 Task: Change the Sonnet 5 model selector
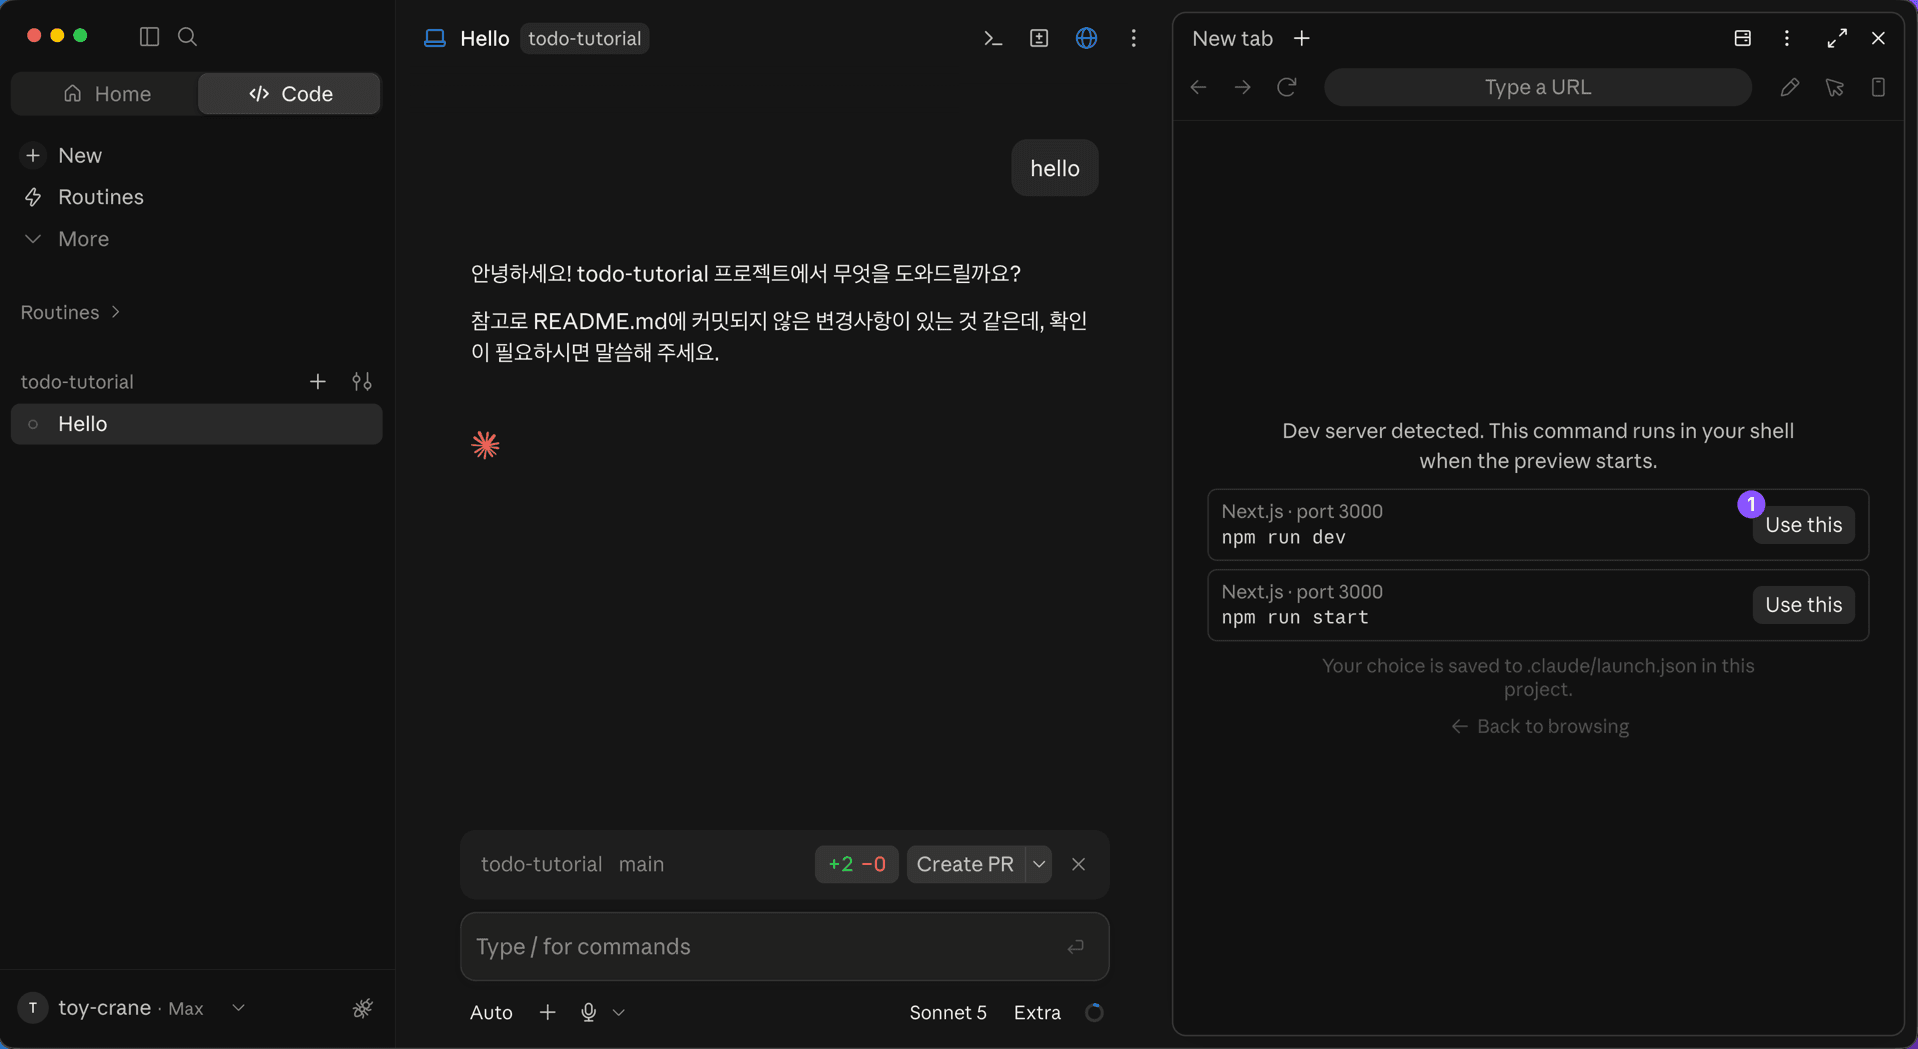coord(948,1012)
